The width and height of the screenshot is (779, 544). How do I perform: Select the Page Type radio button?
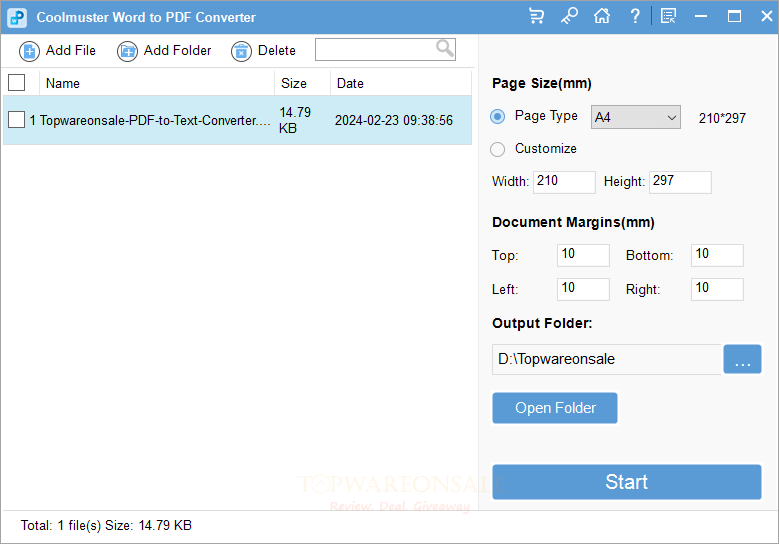click(x=497, y=116)
